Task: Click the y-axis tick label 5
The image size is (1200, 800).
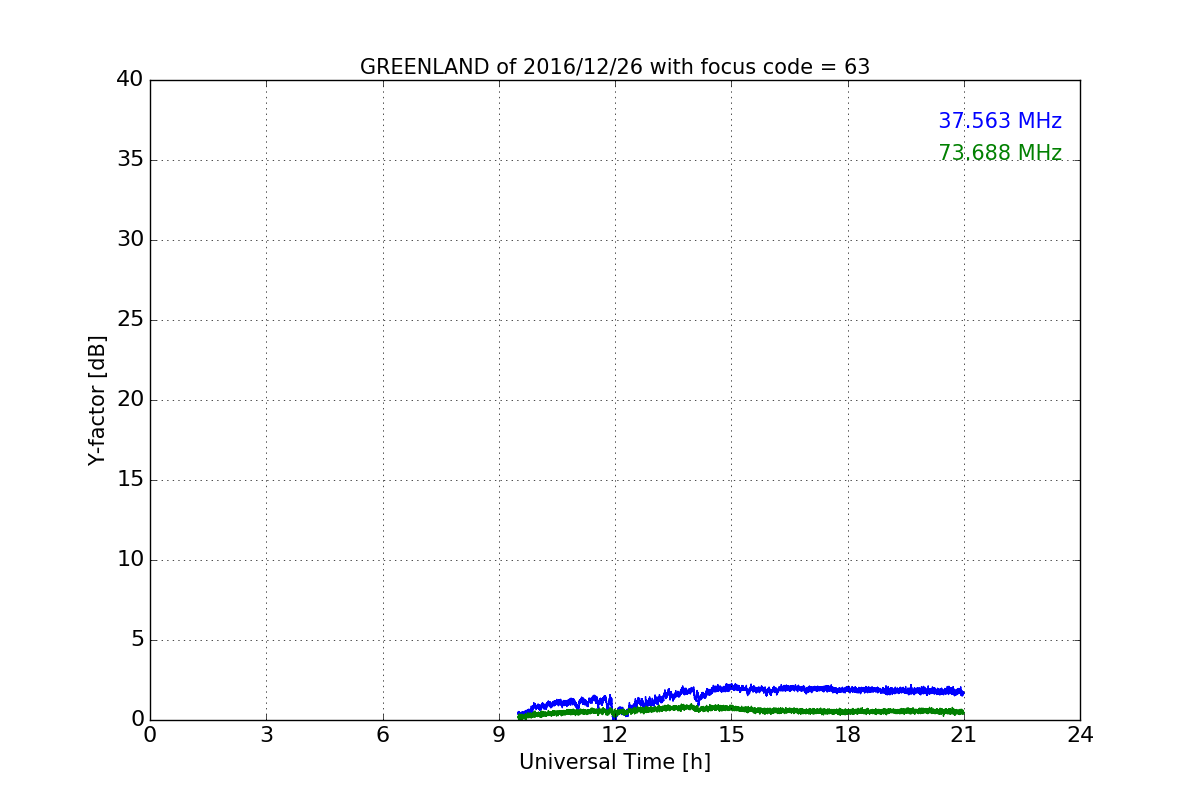Action: point(137,640)
